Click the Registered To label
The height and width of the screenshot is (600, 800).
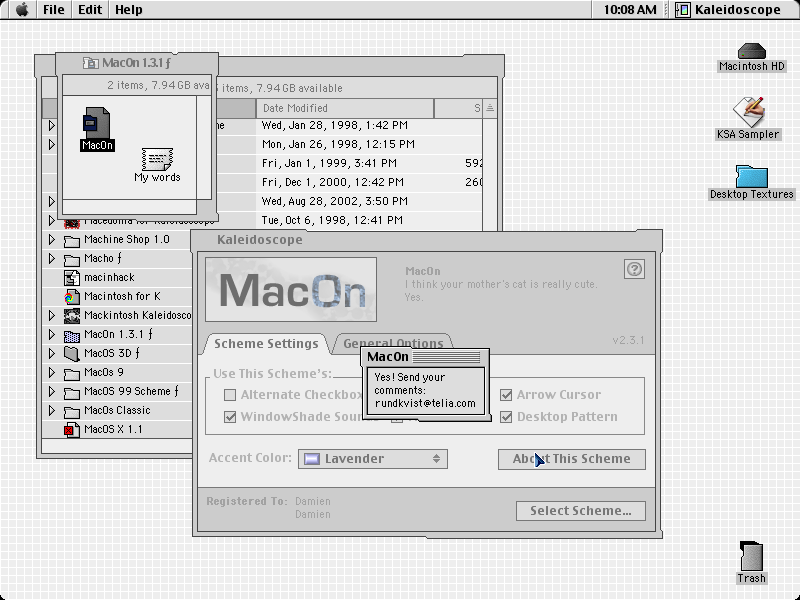click(x=247, y=501)
